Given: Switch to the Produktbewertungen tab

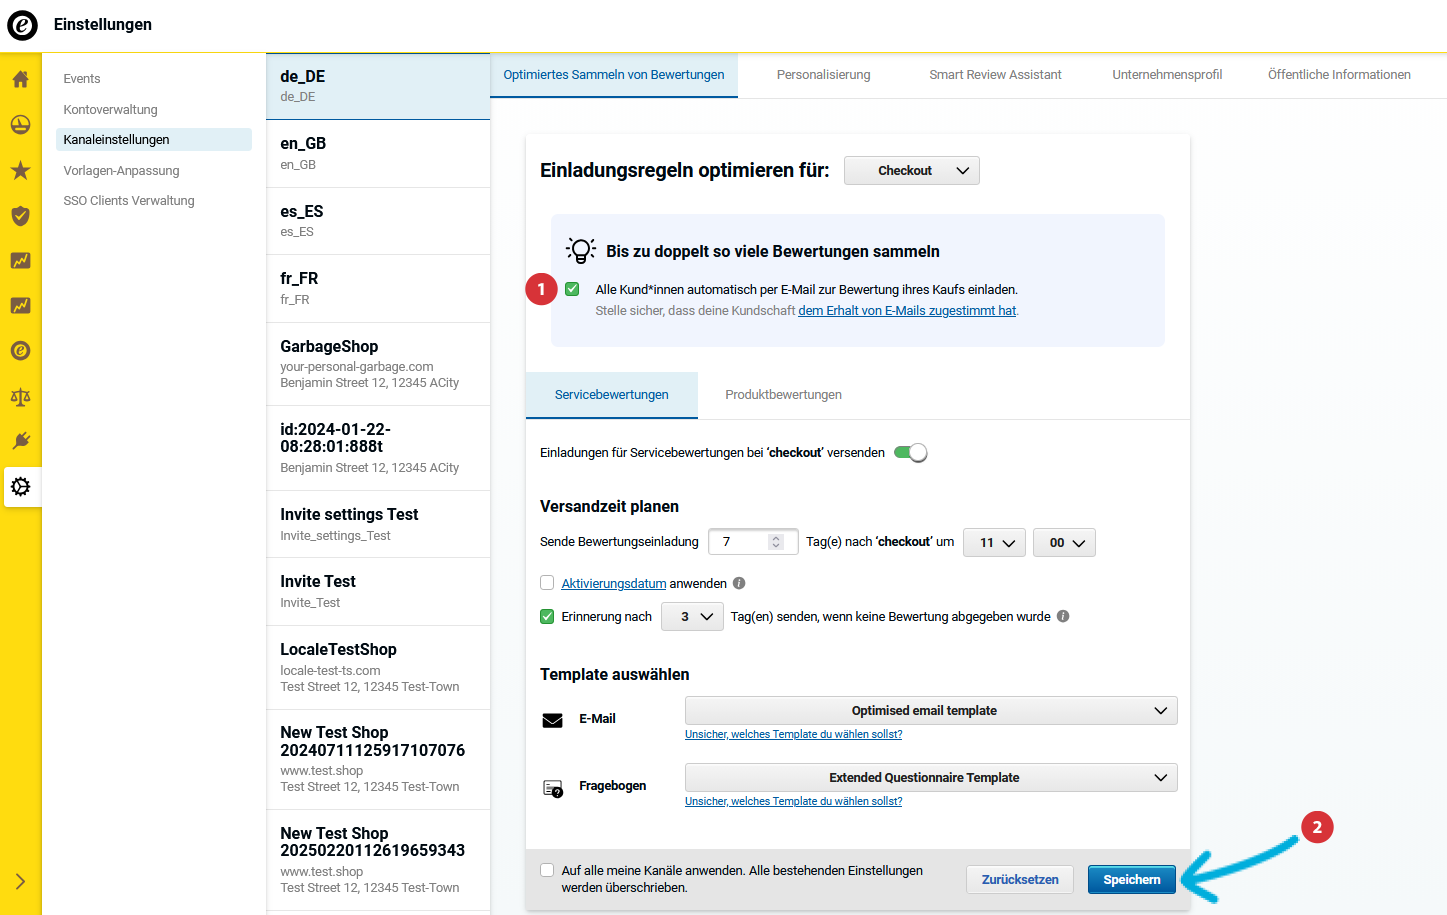Looking at the screenshot, I should [783, 394].
